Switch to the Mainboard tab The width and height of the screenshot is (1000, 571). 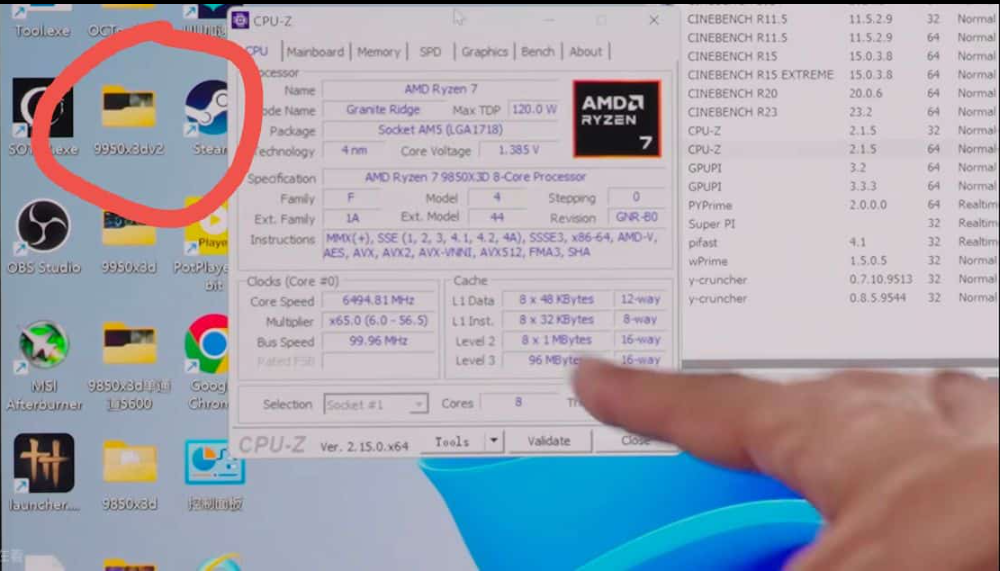pos(315,52)
